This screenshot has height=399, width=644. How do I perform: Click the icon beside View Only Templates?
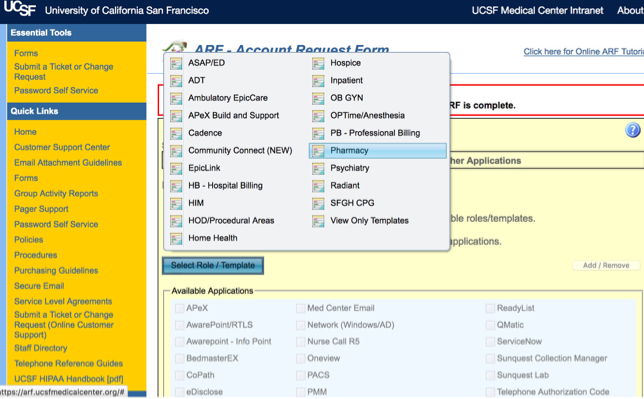pos(318,221)
